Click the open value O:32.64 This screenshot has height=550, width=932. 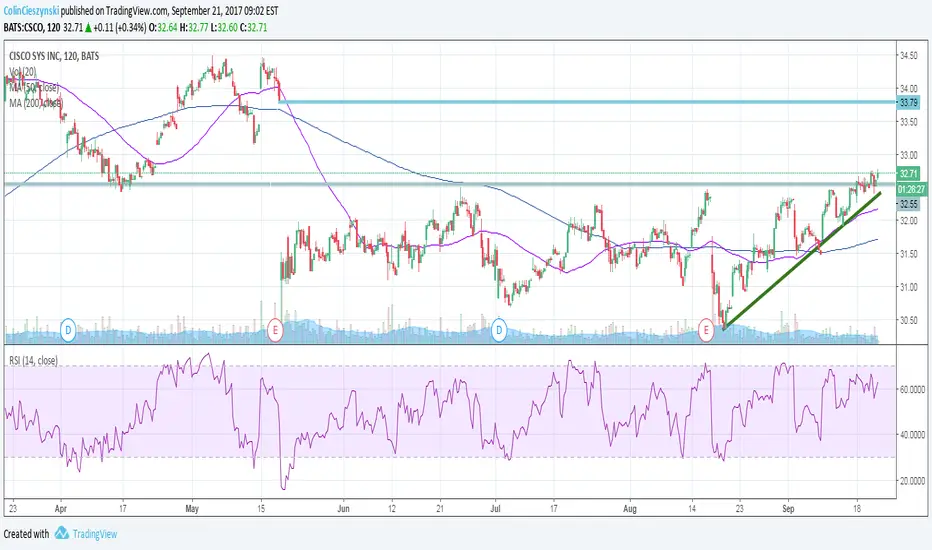pos(163,27)
